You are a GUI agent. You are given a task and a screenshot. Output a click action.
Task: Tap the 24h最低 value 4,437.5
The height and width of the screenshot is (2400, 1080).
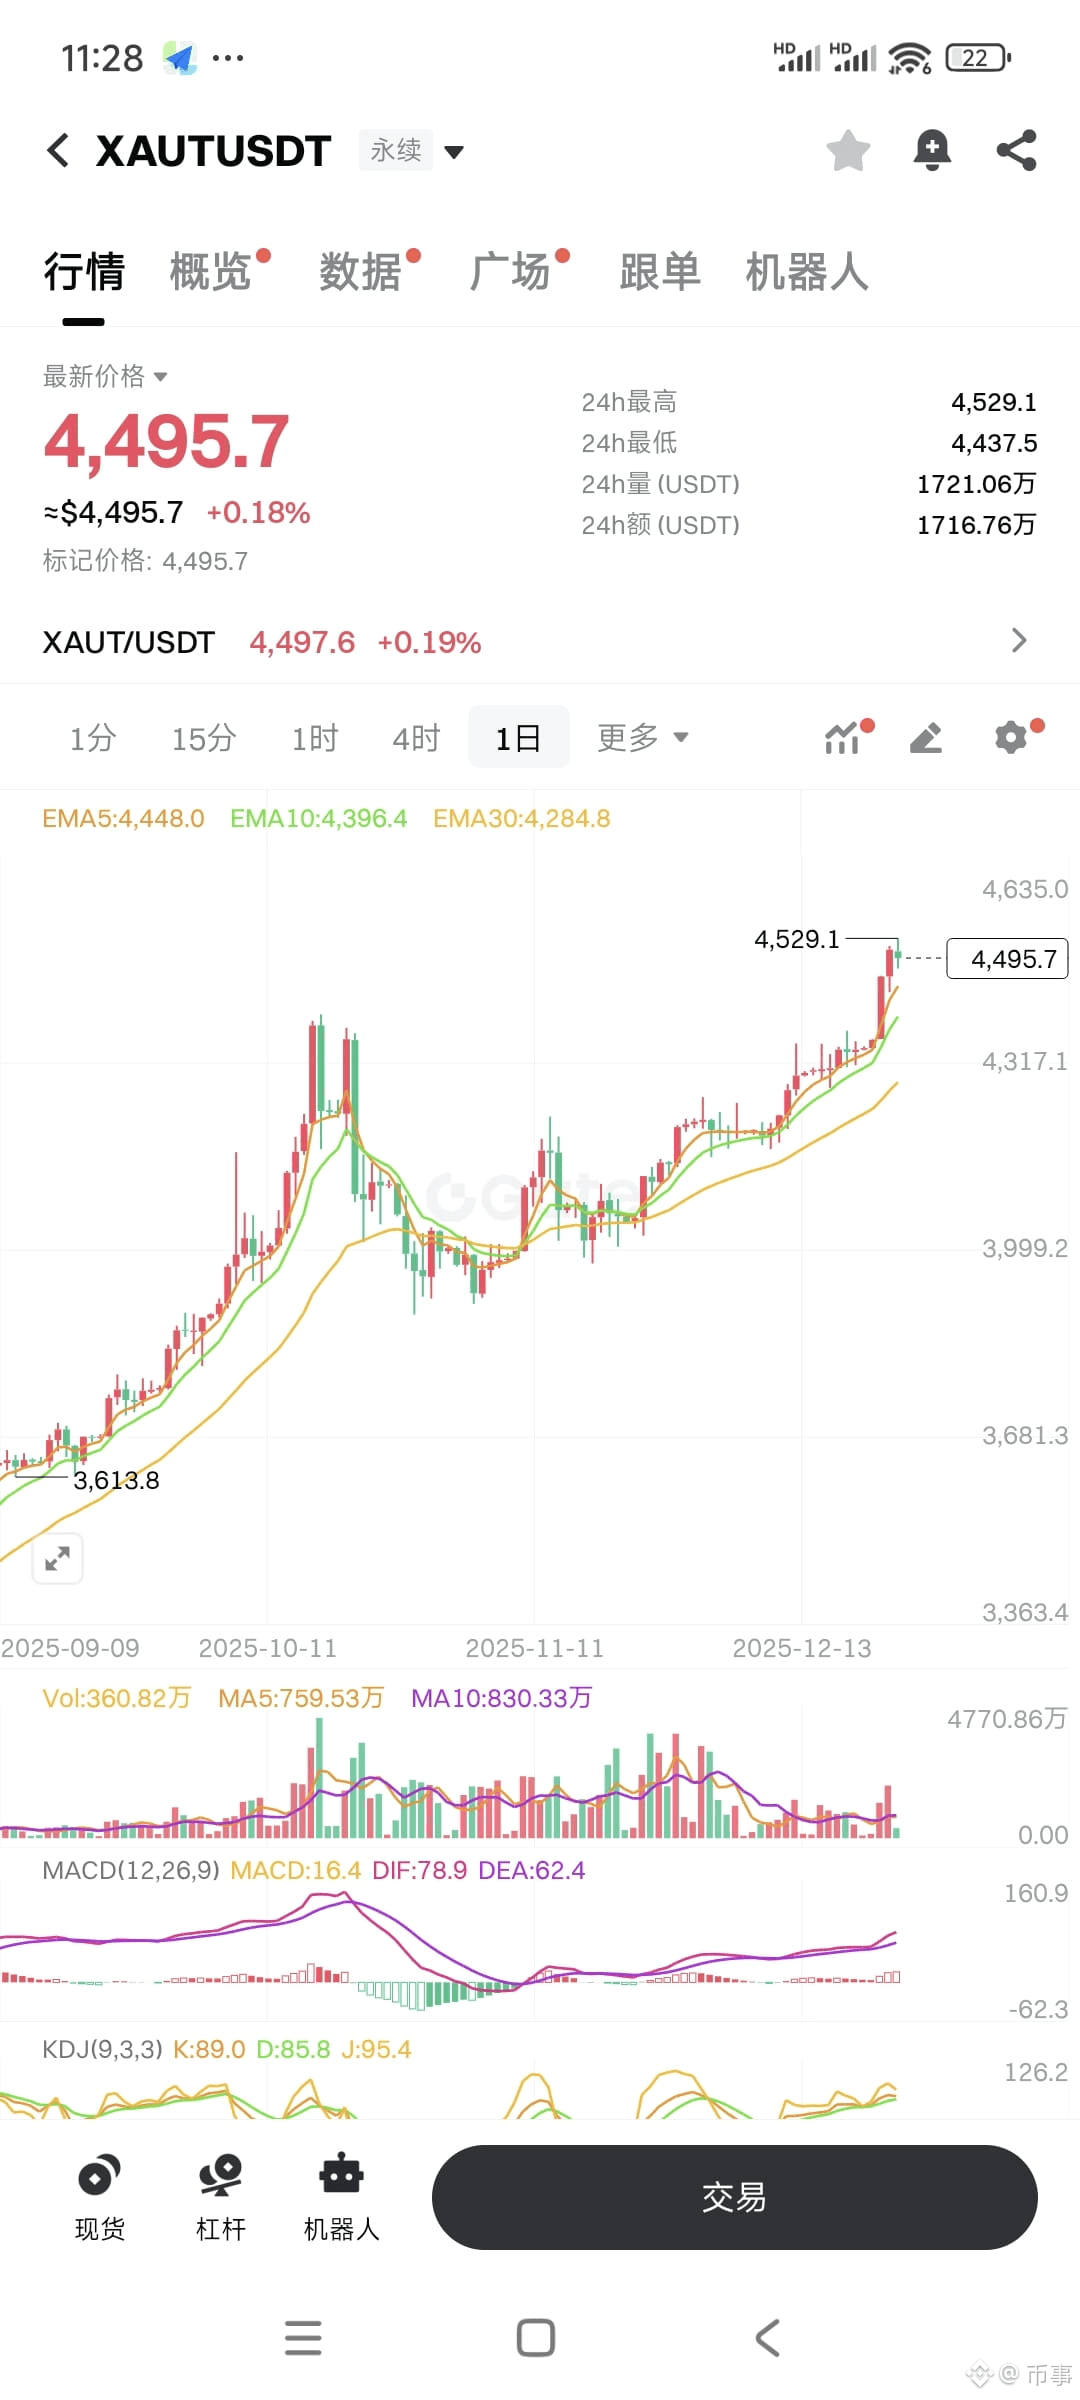993,443
